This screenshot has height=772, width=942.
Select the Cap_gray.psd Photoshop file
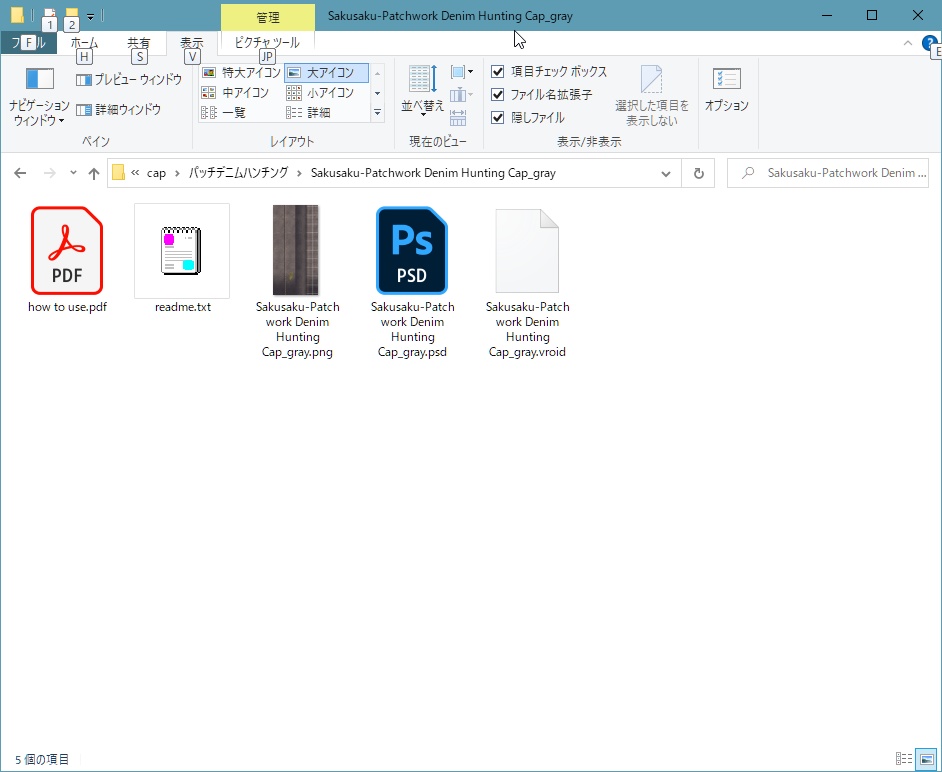coord(412,281)
